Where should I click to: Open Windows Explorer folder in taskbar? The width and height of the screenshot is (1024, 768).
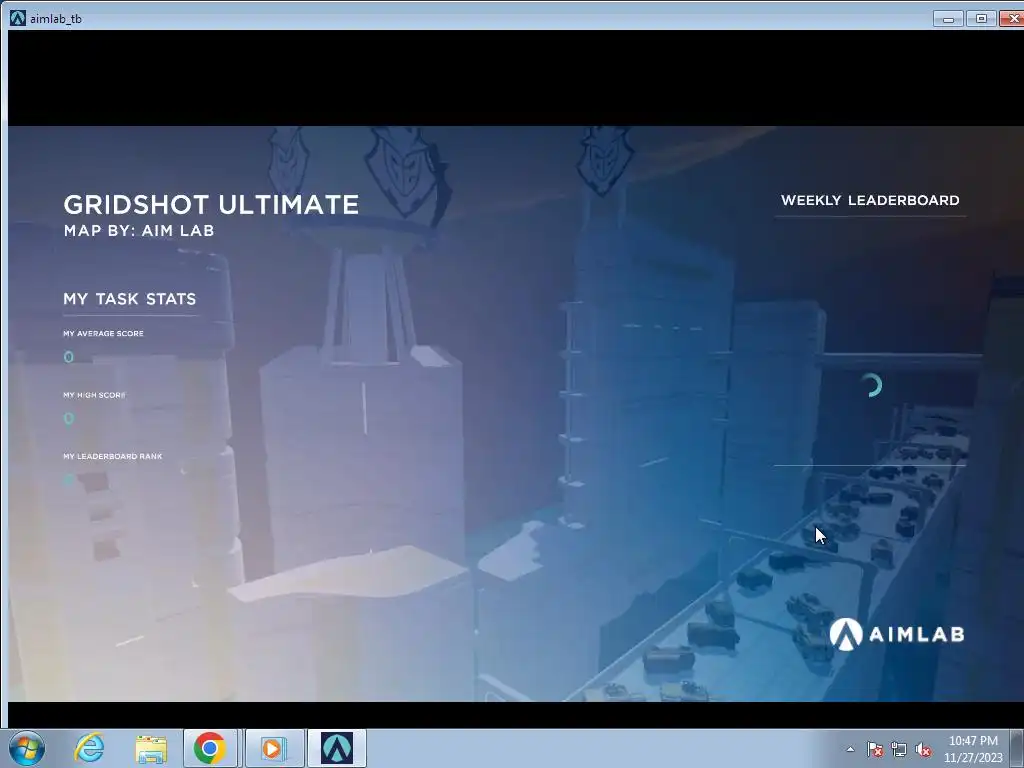coord(151,749)
